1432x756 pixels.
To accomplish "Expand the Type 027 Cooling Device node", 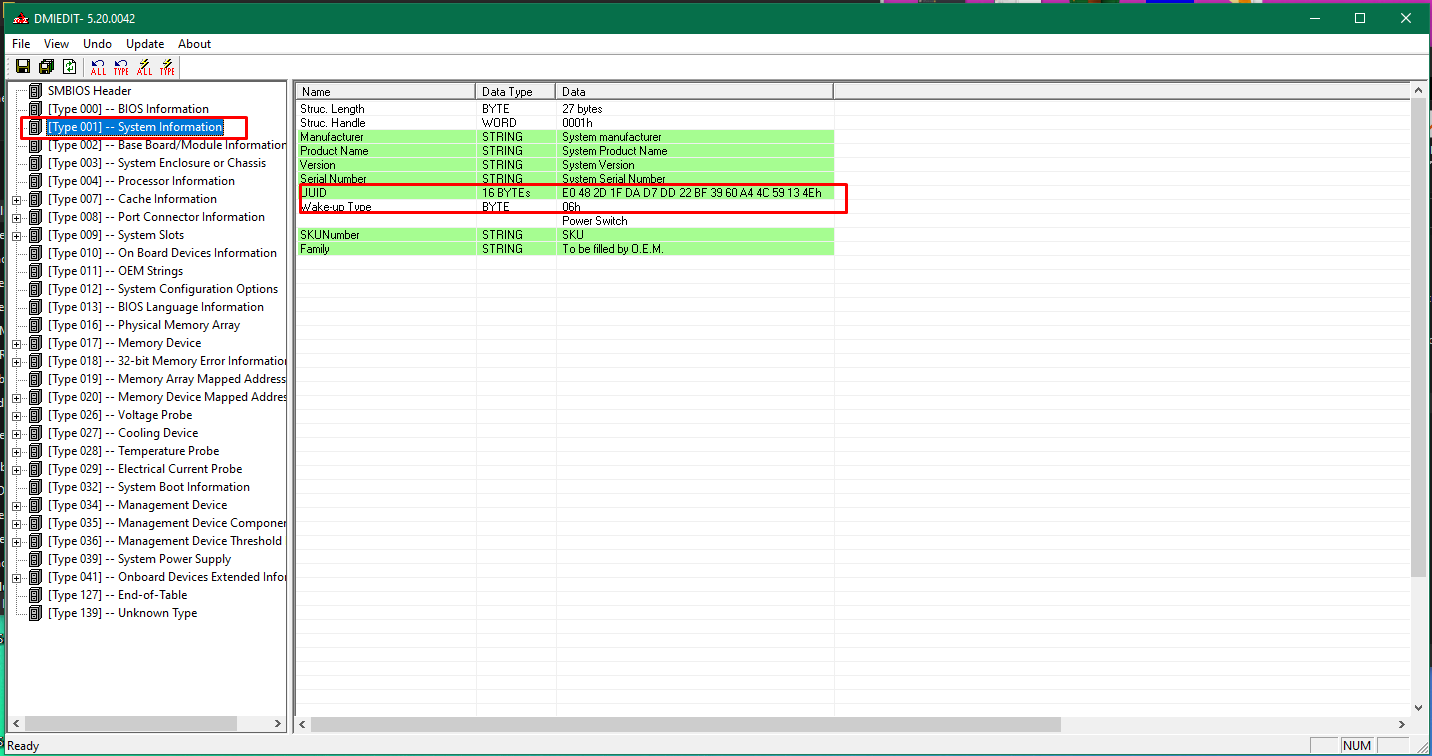I will (x=16, y=433).
